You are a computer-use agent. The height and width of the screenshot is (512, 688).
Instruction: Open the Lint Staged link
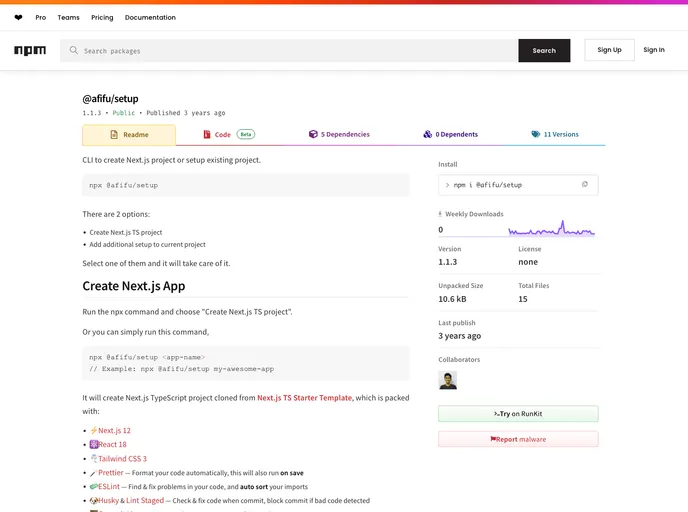145,501
